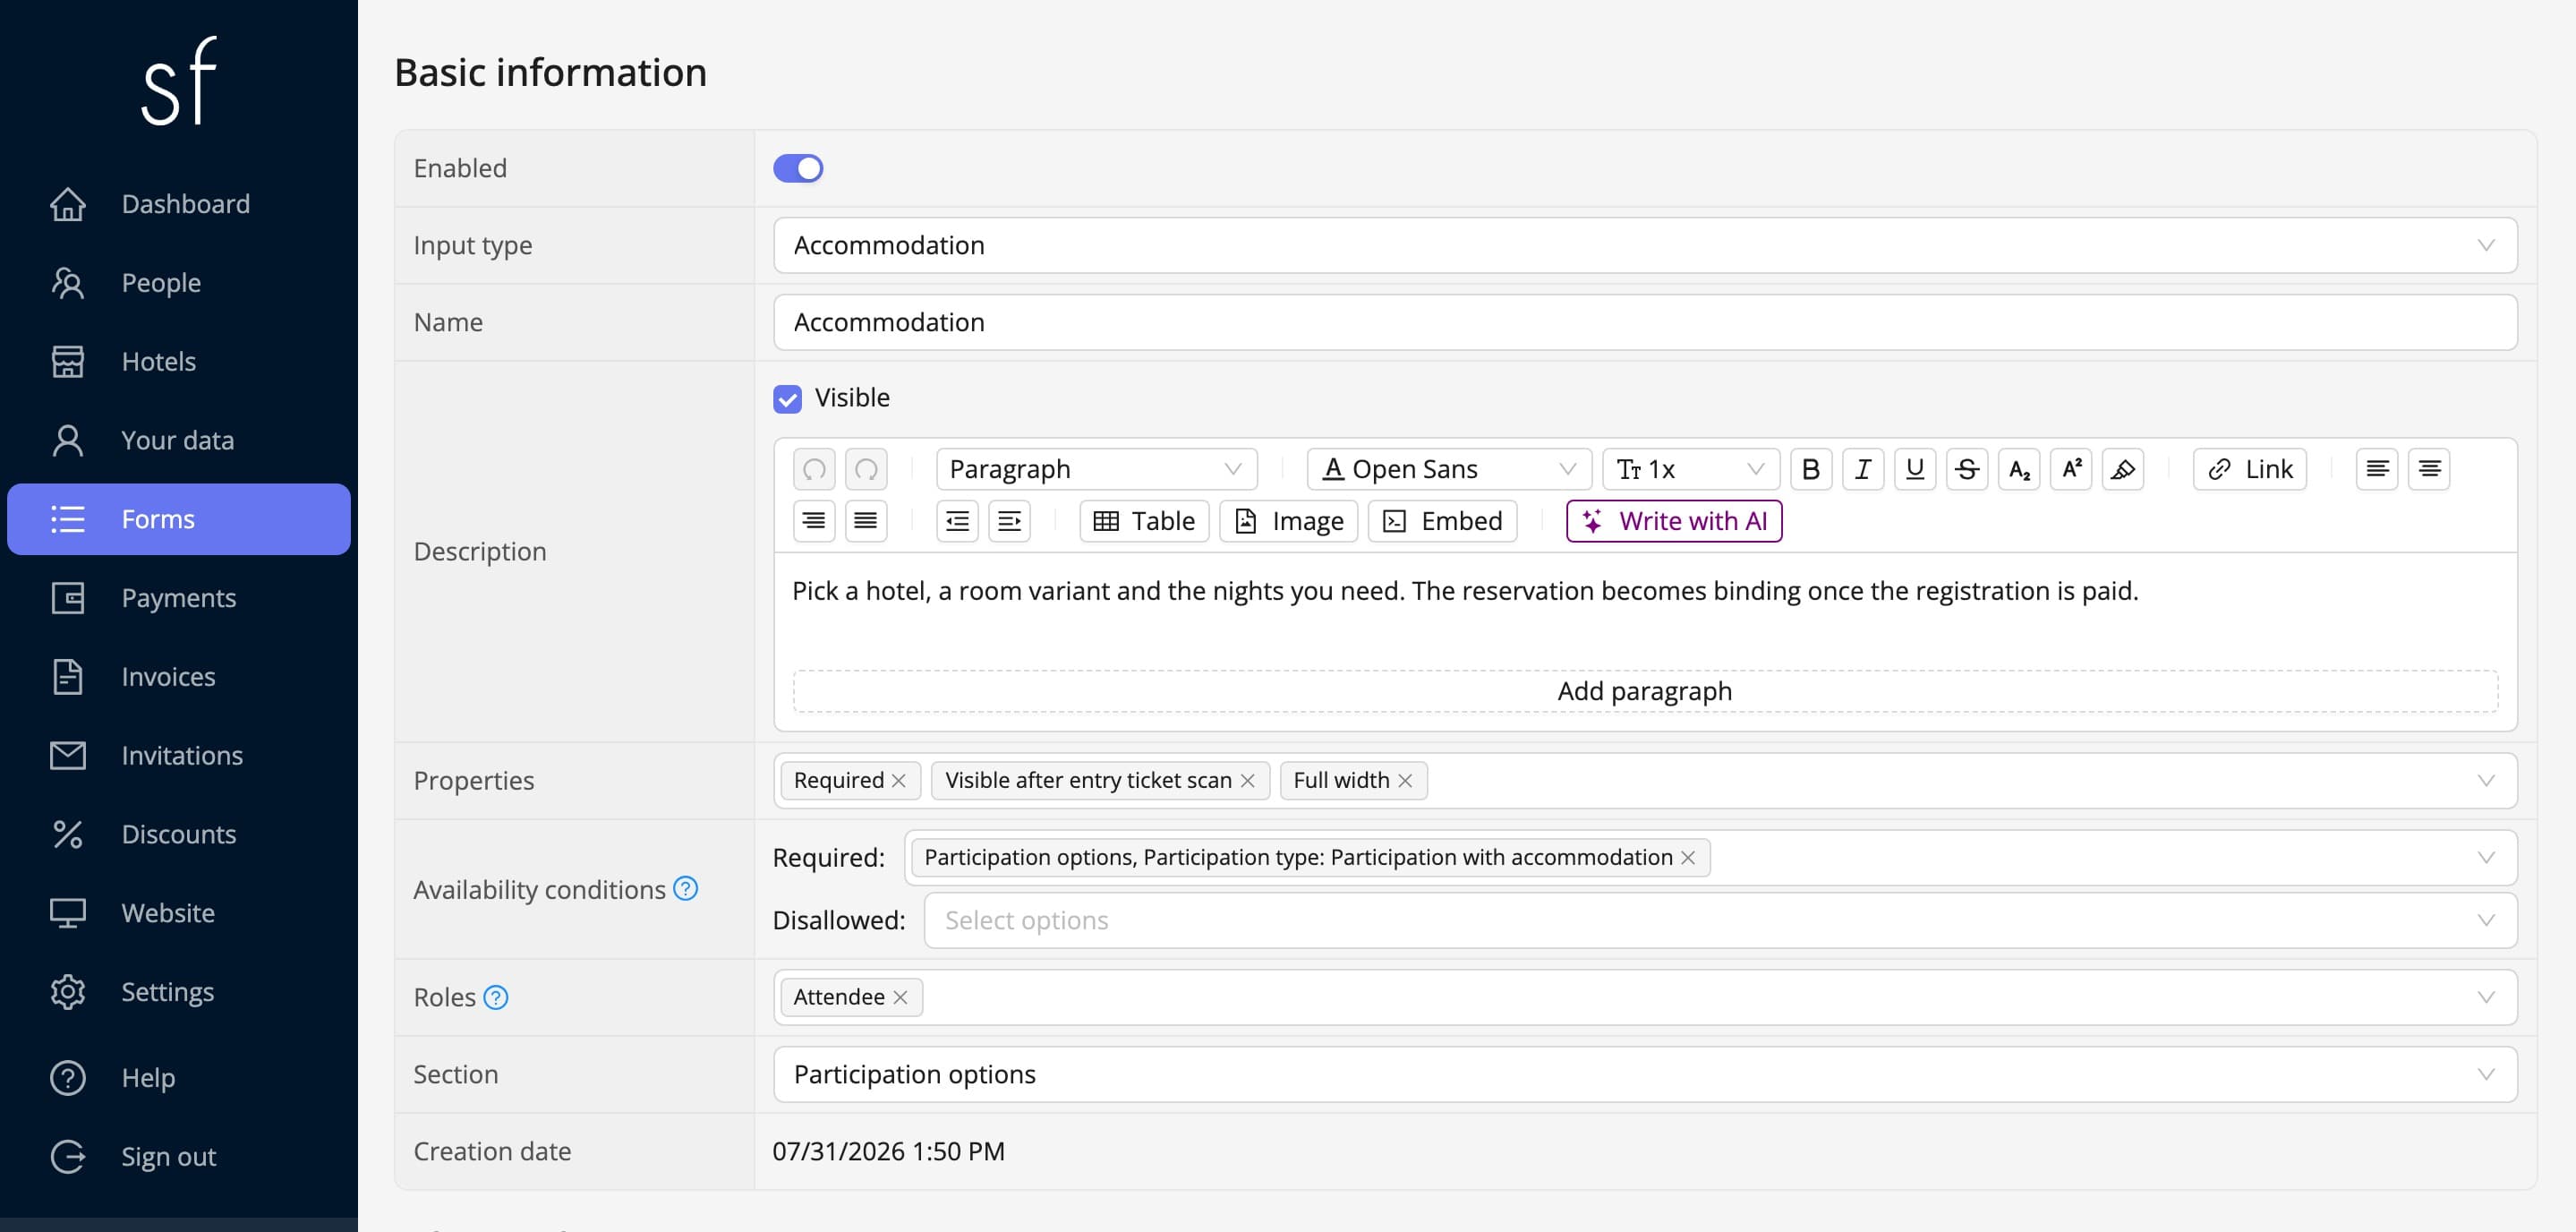This screenshot has width=2576, height=1232.
Task: Redo the description edit
Action: [x=866, y=469]
